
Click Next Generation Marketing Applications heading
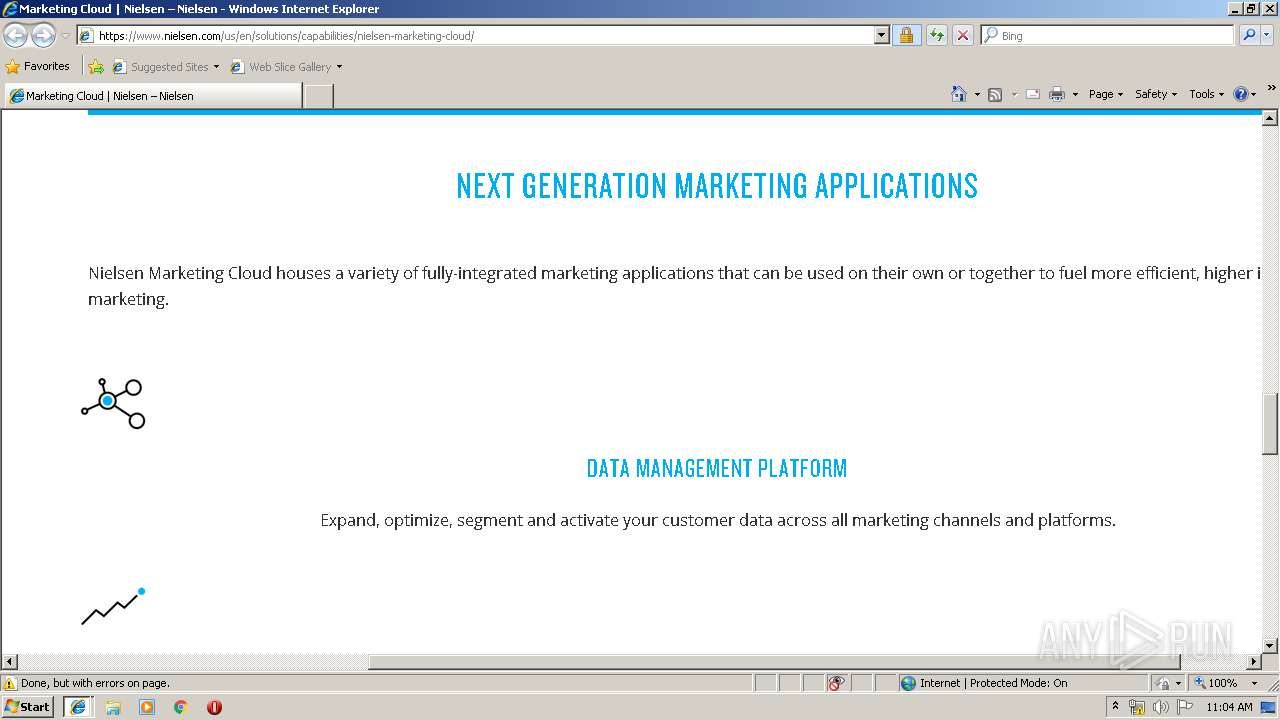[x=717, y=186]
